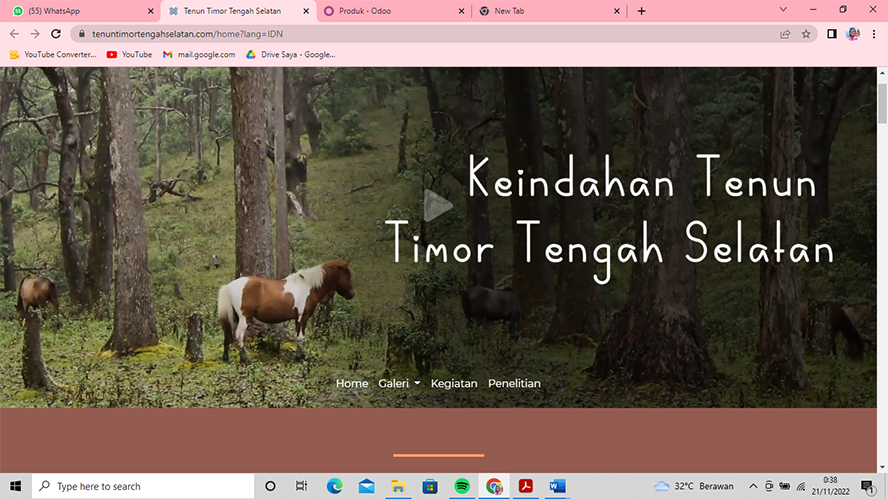Click the address bar URL field
The height and width of the screenshot is (499, 888).
400,34
